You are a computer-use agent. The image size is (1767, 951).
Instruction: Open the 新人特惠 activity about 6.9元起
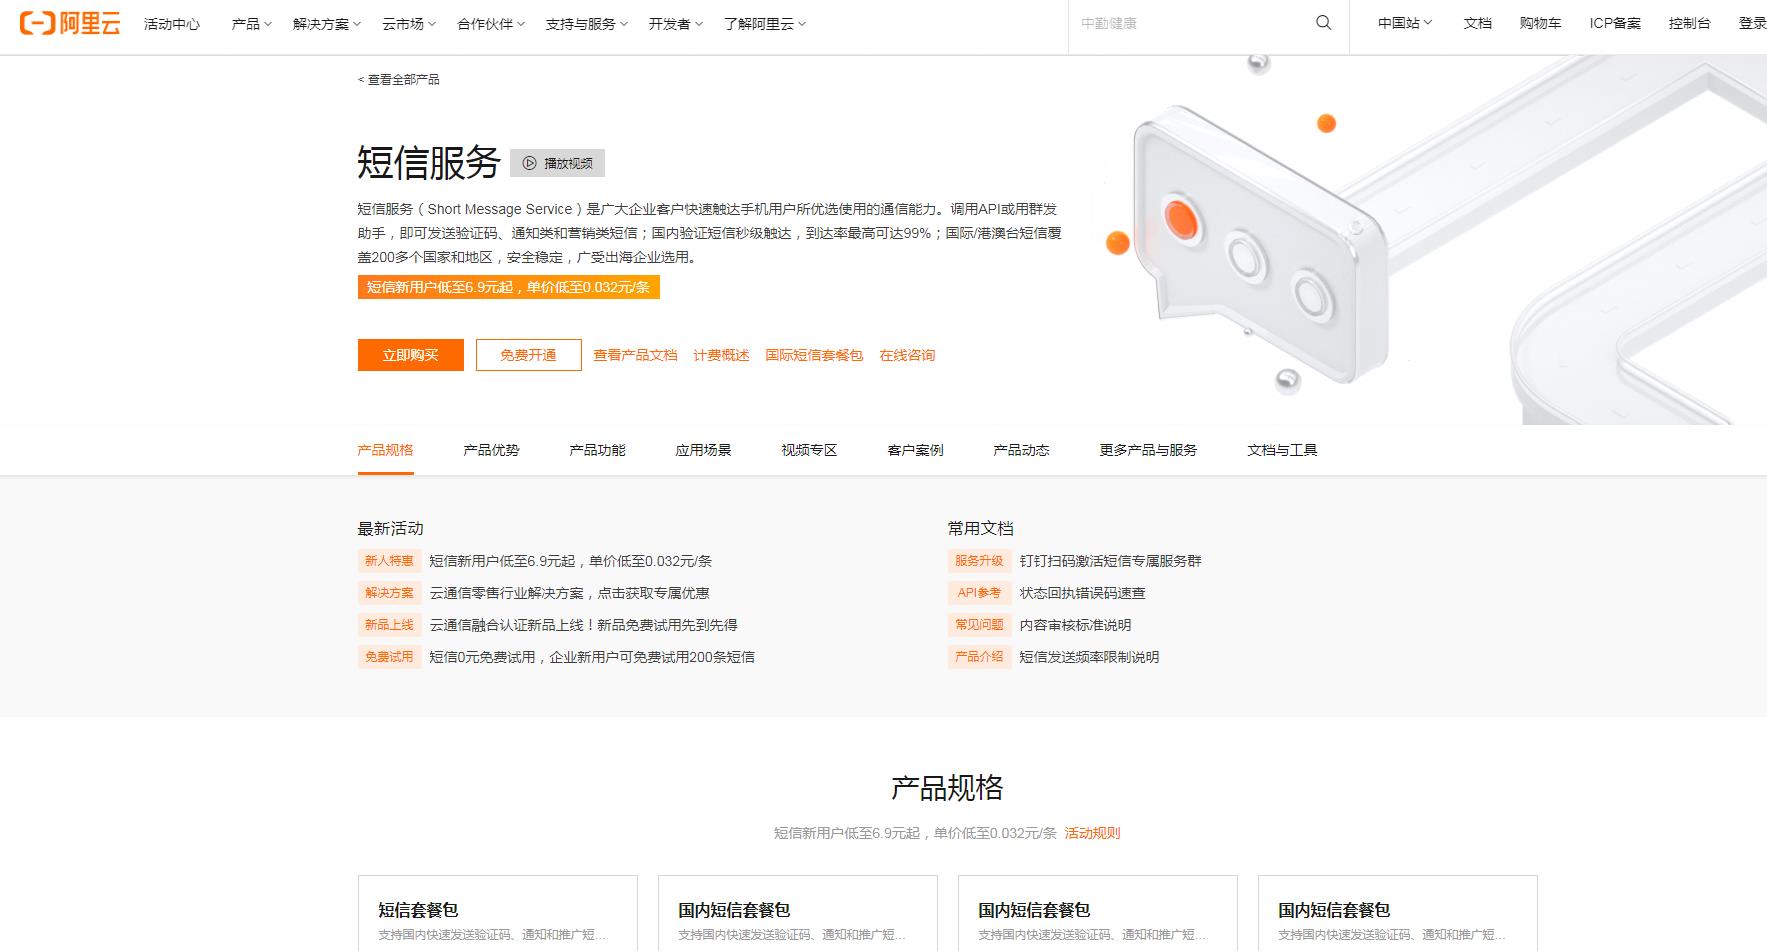[x=570, y=561]
